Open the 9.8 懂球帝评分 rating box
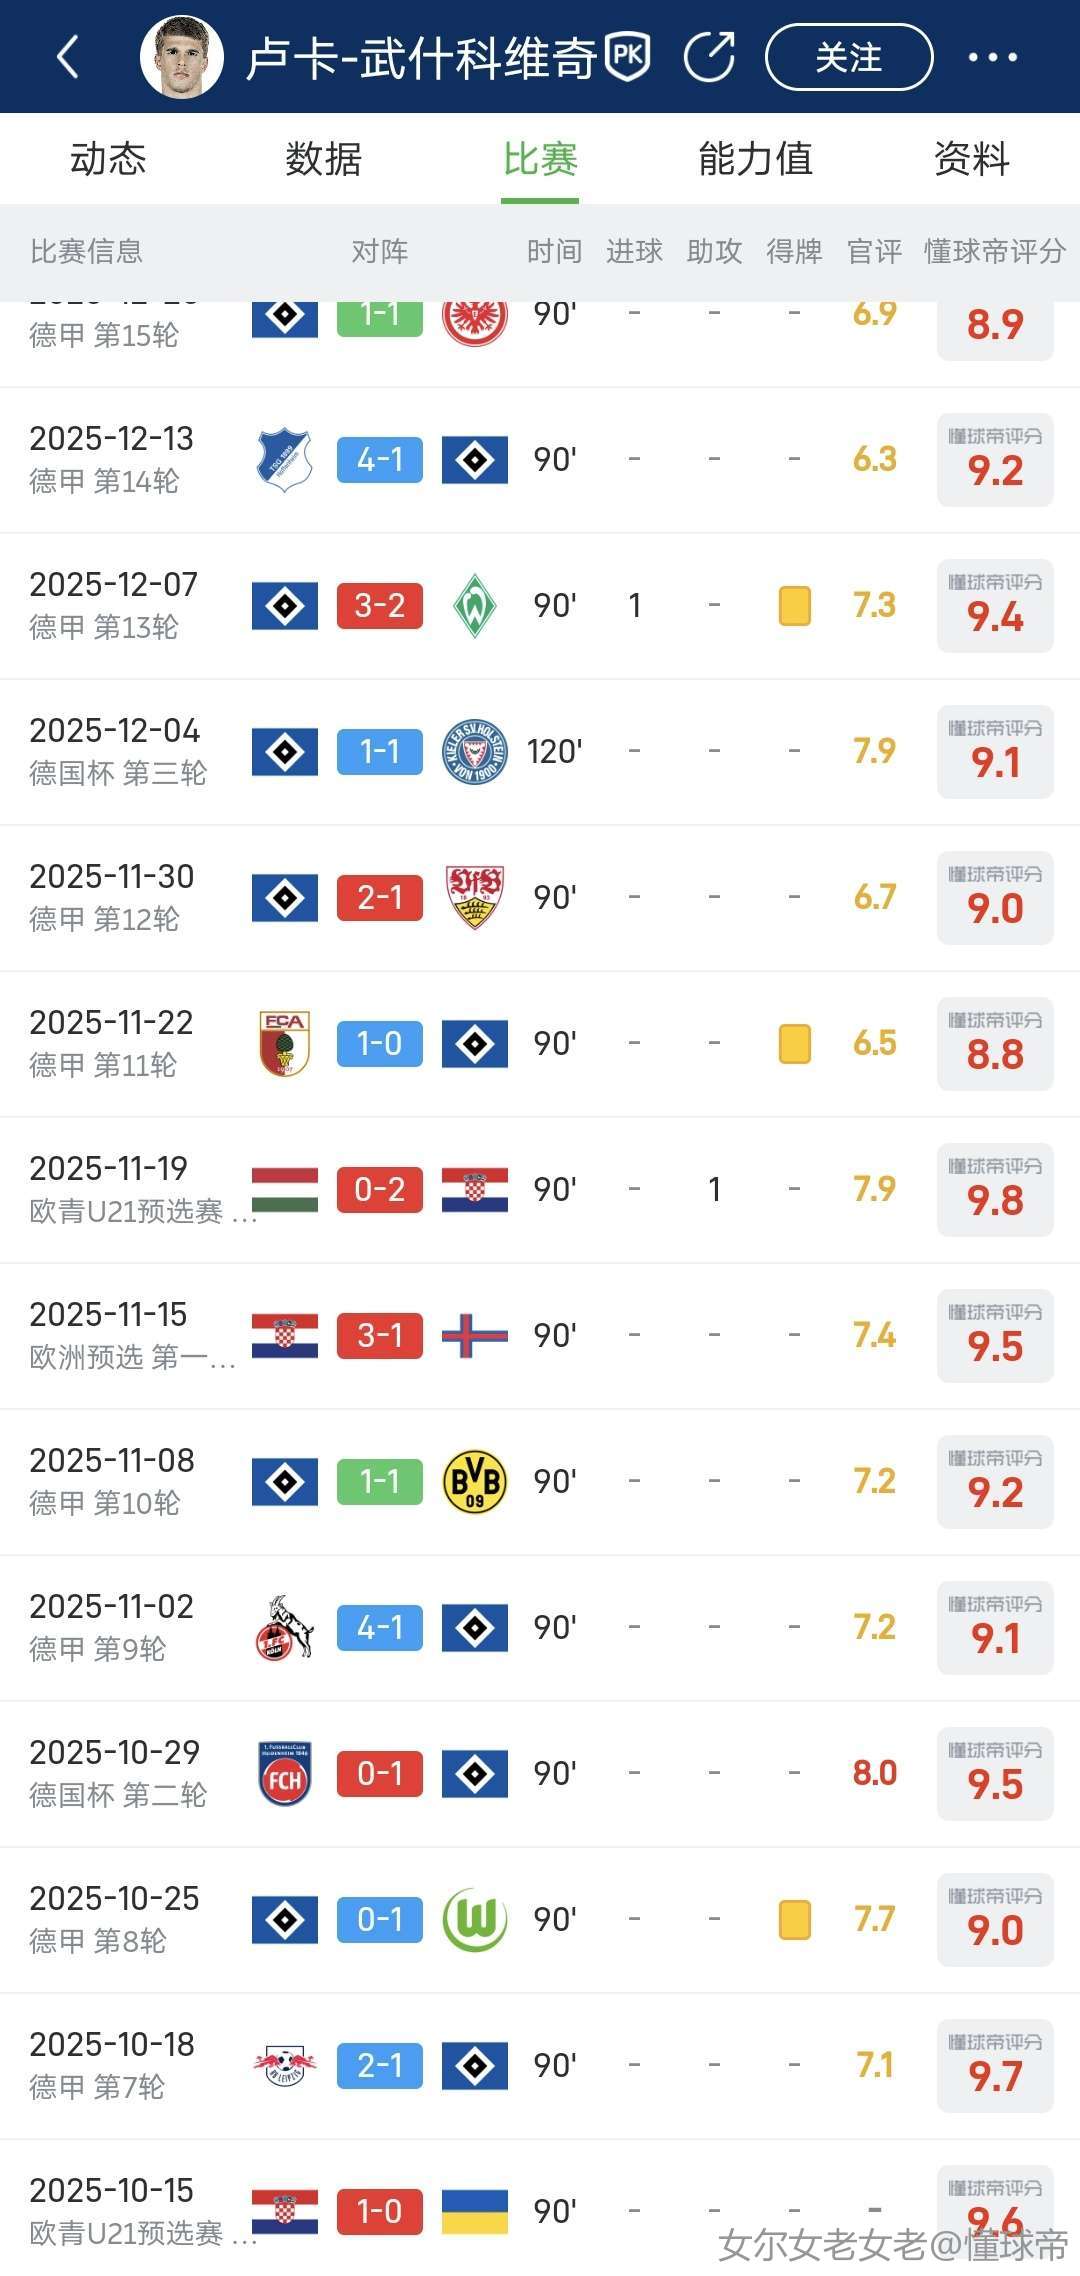 pos(995,1190)
